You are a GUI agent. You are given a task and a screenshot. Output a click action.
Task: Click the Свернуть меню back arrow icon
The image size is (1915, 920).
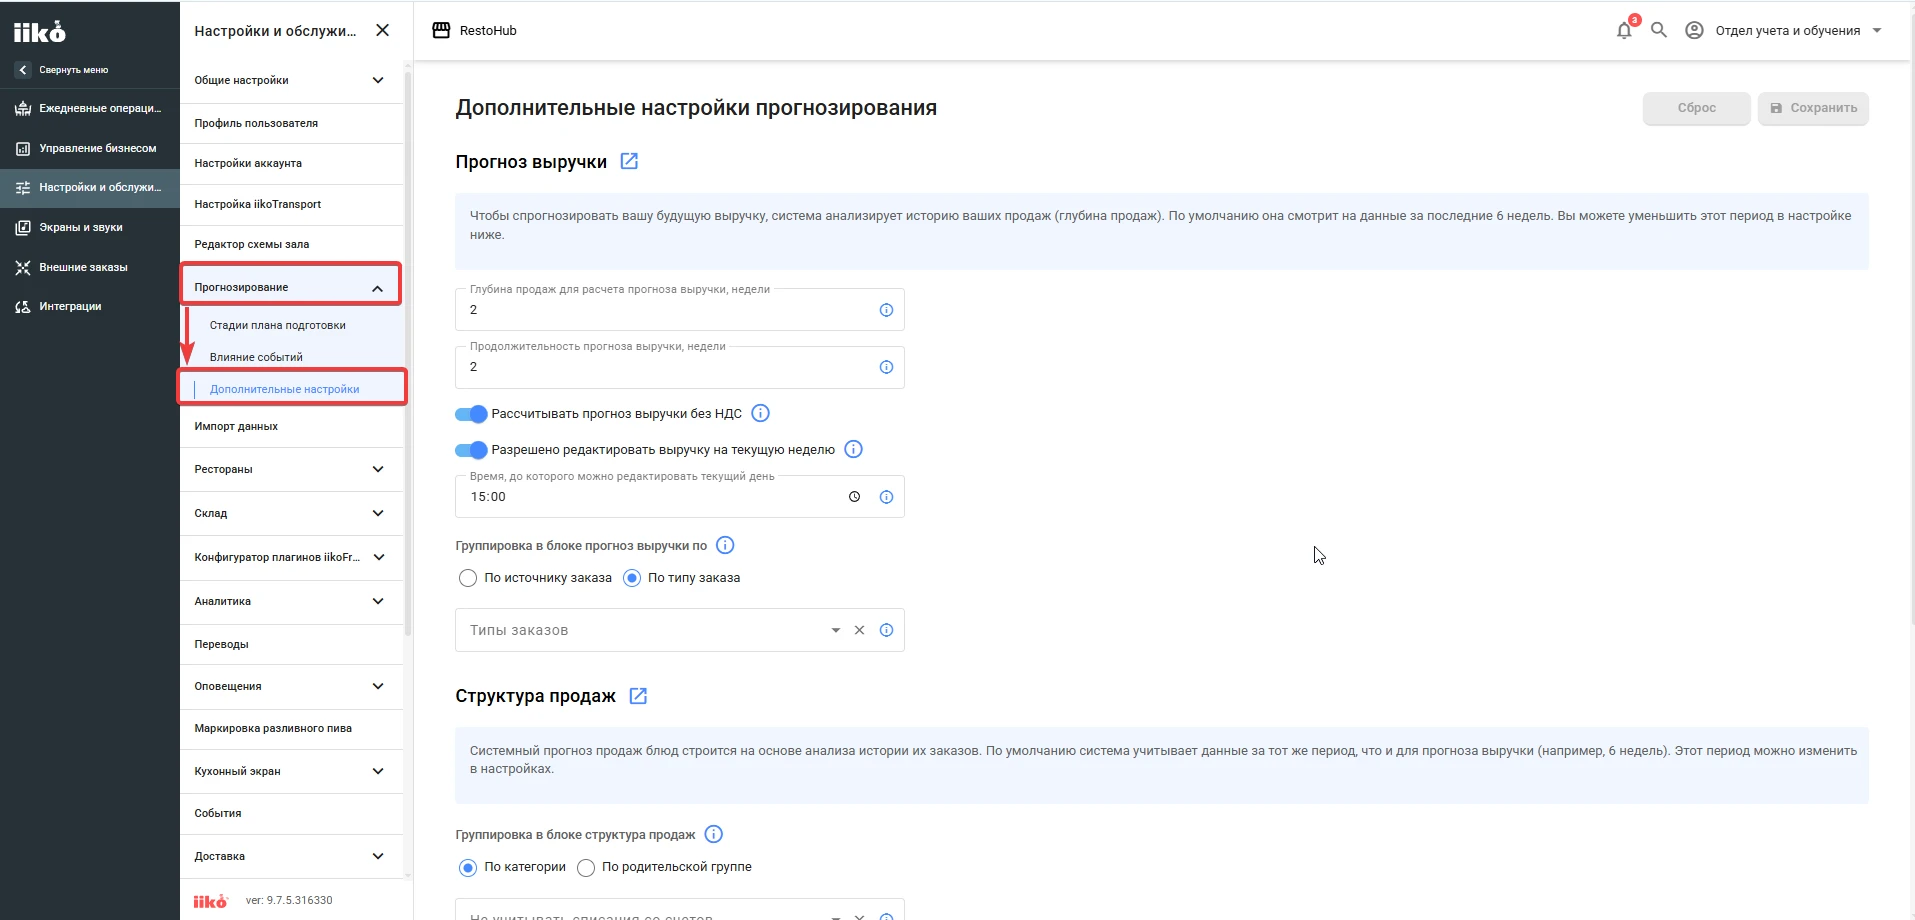[x=23, y=70]
